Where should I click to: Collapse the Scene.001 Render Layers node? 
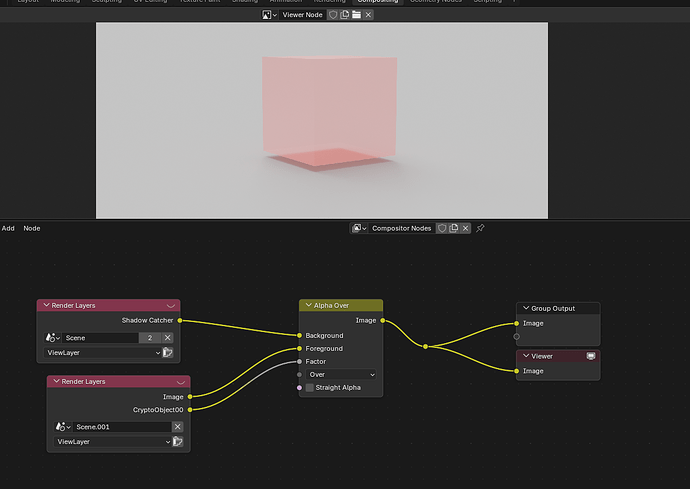click(x=56, y=381)
